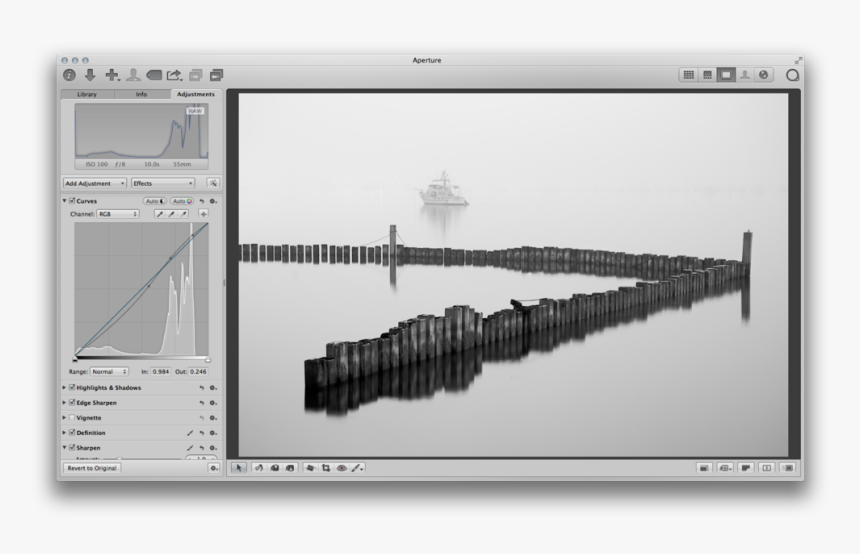
Task: Switch to Browser grid view icon
Action: point(689,75)
